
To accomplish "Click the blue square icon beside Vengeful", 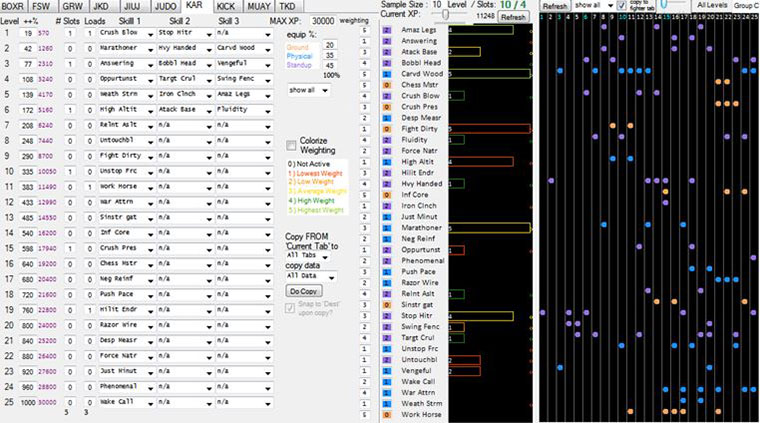I will [x=387, y=371].
